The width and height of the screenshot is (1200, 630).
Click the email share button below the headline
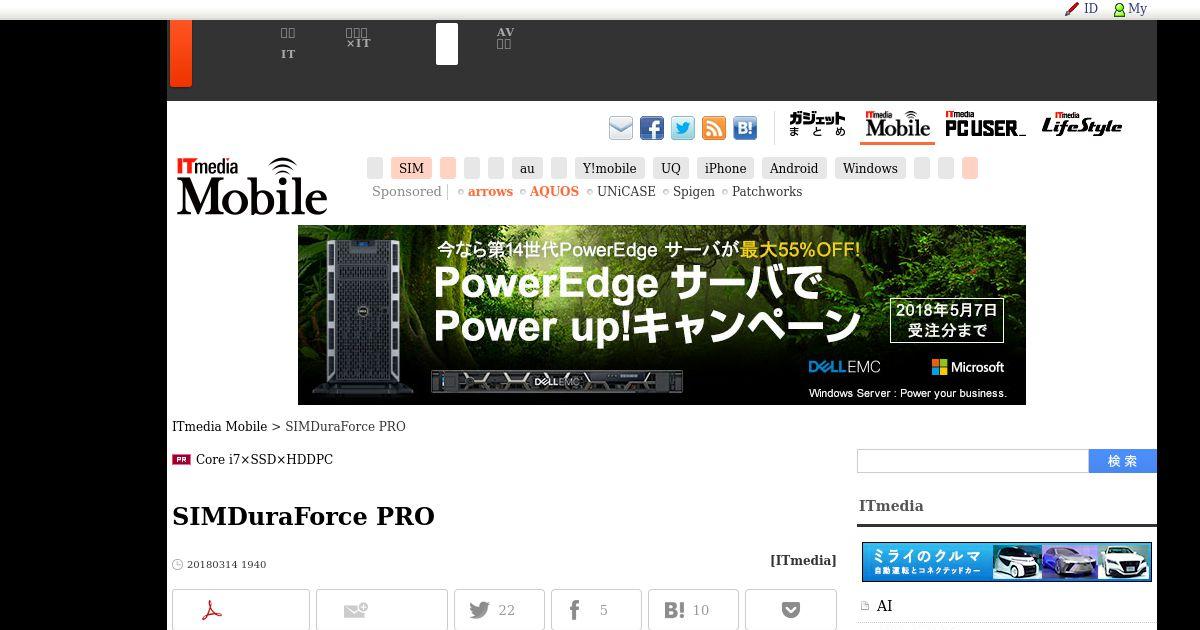382,610
